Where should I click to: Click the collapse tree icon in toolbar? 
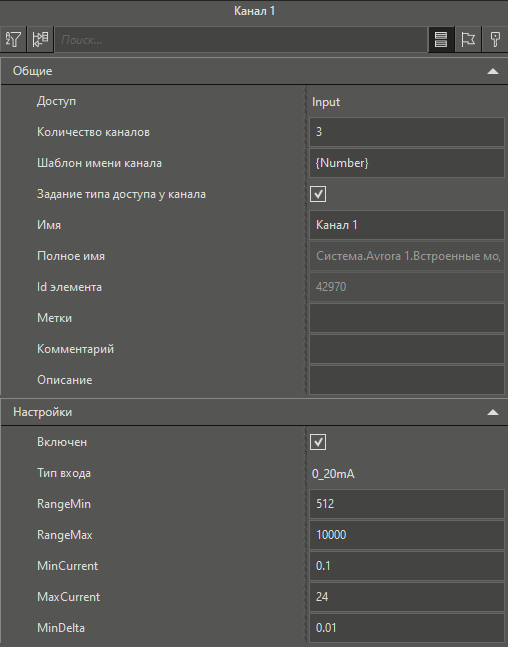(40, 40)
